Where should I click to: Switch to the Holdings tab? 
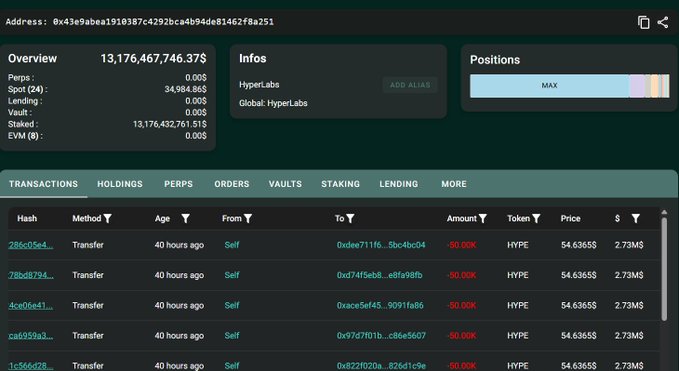tap(120, 184)
